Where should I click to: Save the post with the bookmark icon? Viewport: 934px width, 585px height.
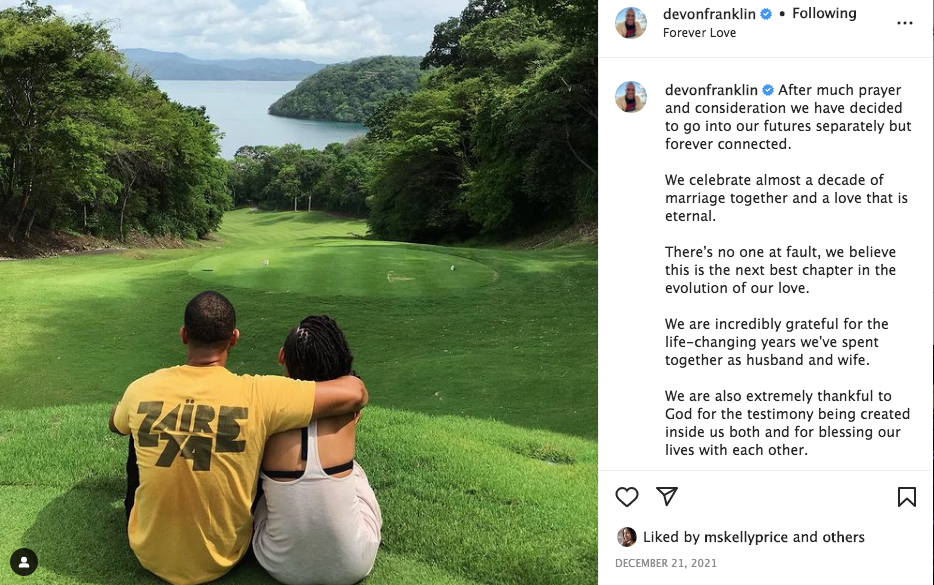pyautogui.click(x=907, y=497)
